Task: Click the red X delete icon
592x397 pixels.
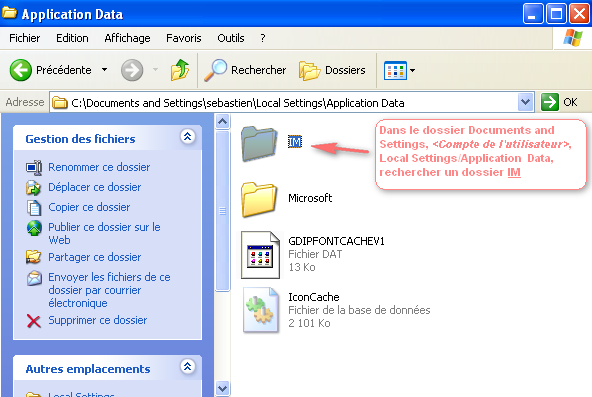Action: click(34, 321)
